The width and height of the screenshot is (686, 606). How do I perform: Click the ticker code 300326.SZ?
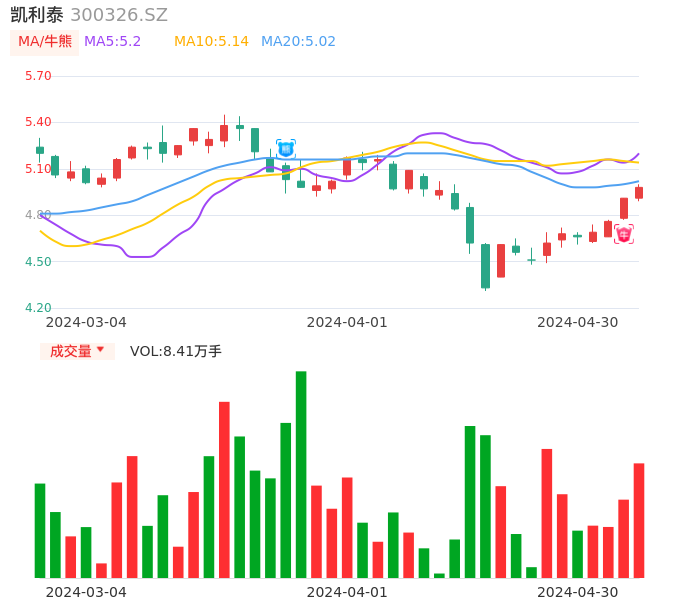[119, 15]
